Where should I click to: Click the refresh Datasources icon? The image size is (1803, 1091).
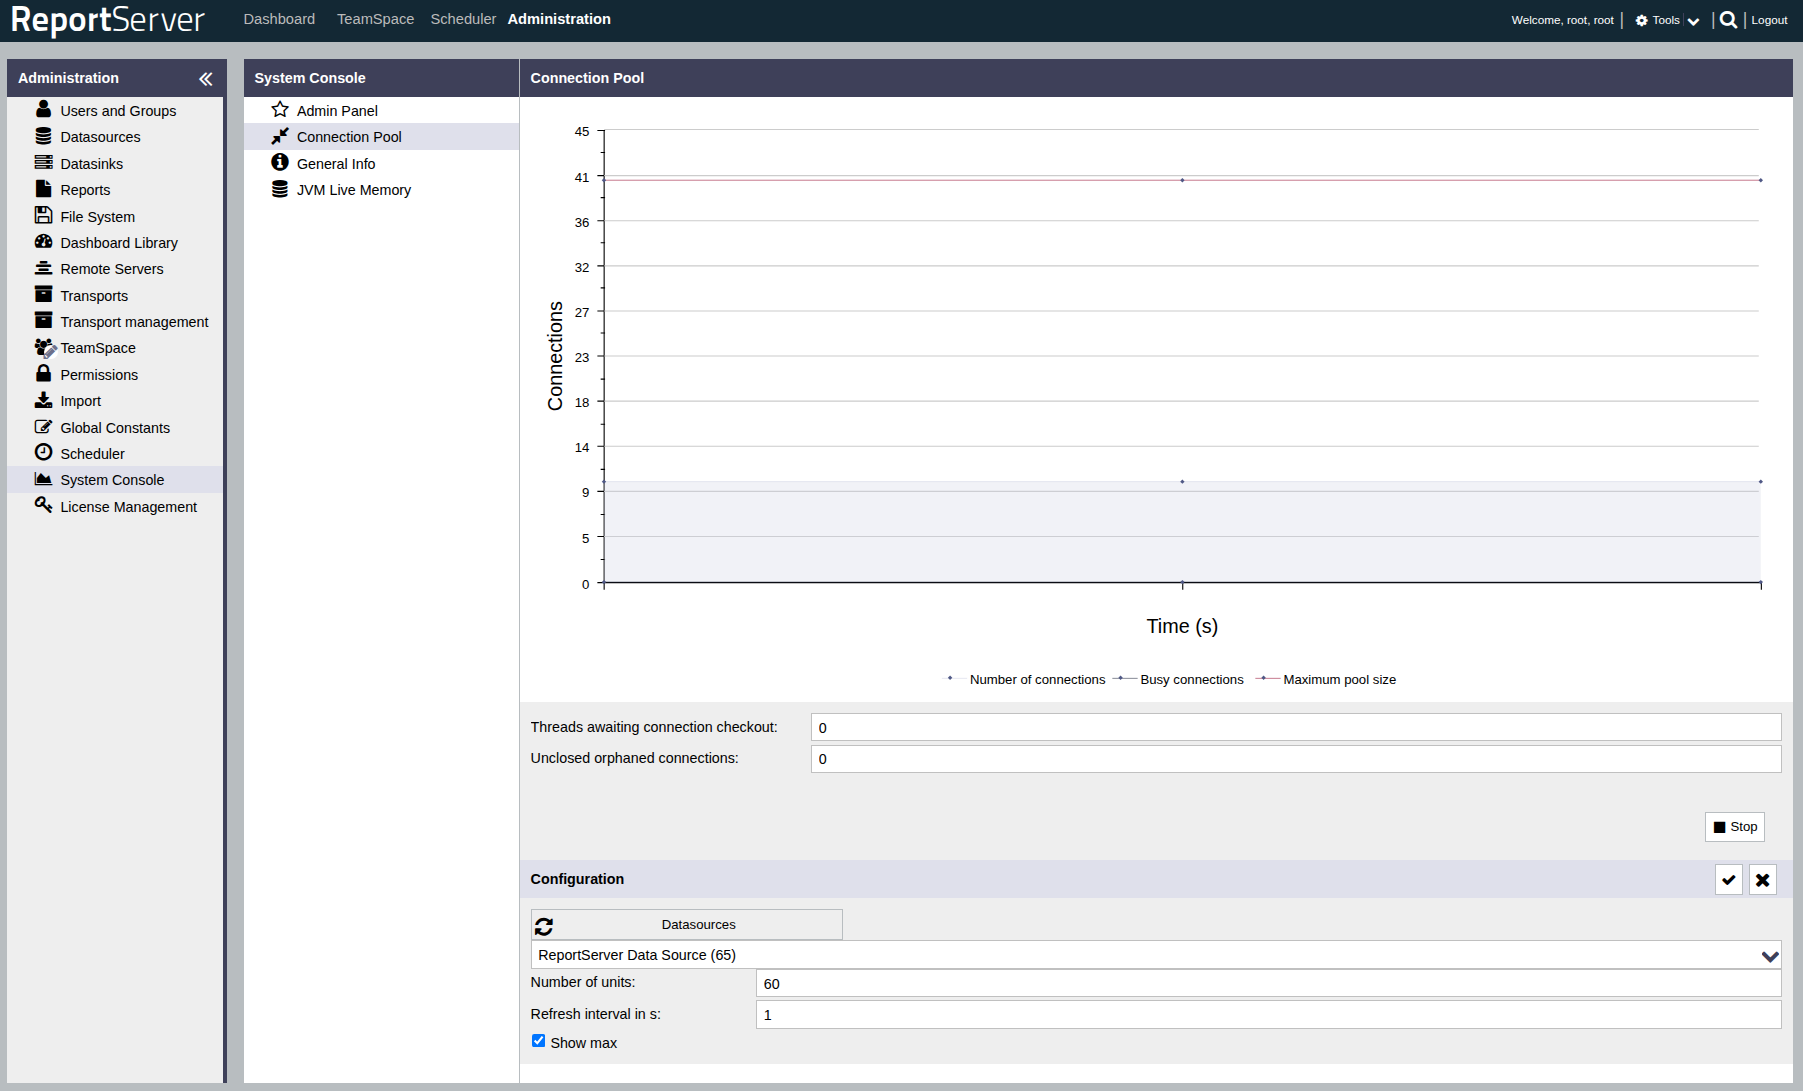coord(544,926)
